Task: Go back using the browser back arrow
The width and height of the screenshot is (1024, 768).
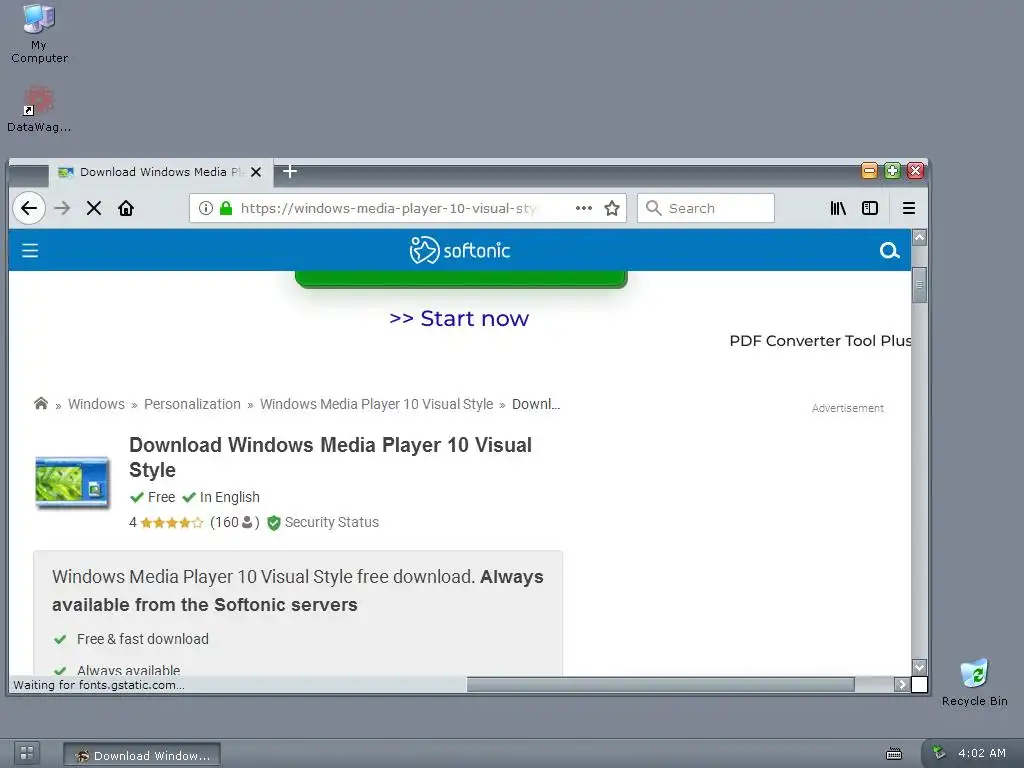Action: (29, 208)
